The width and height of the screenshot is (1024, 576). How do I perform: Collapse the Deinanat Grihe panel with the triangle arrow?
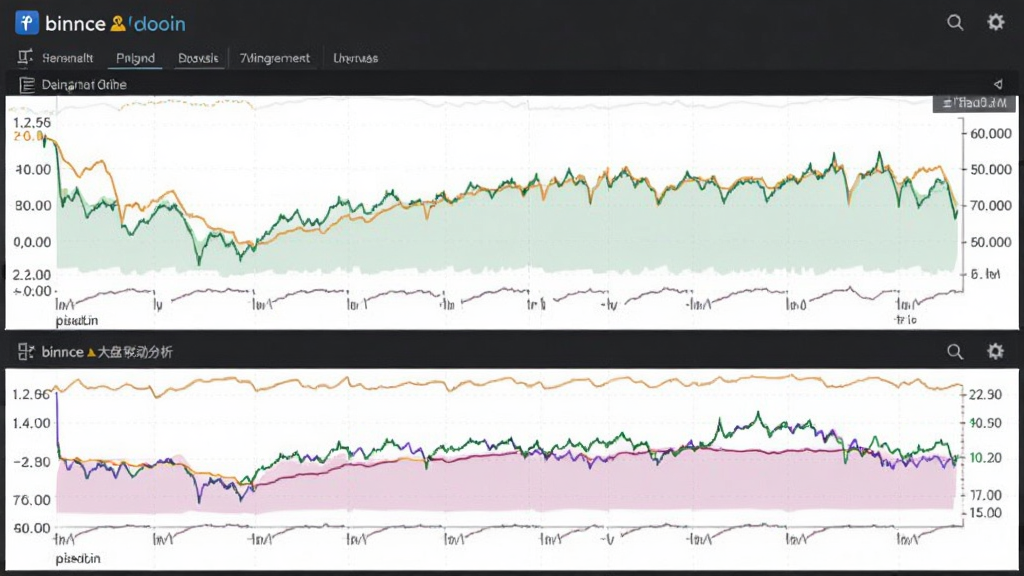click(998, 84)
